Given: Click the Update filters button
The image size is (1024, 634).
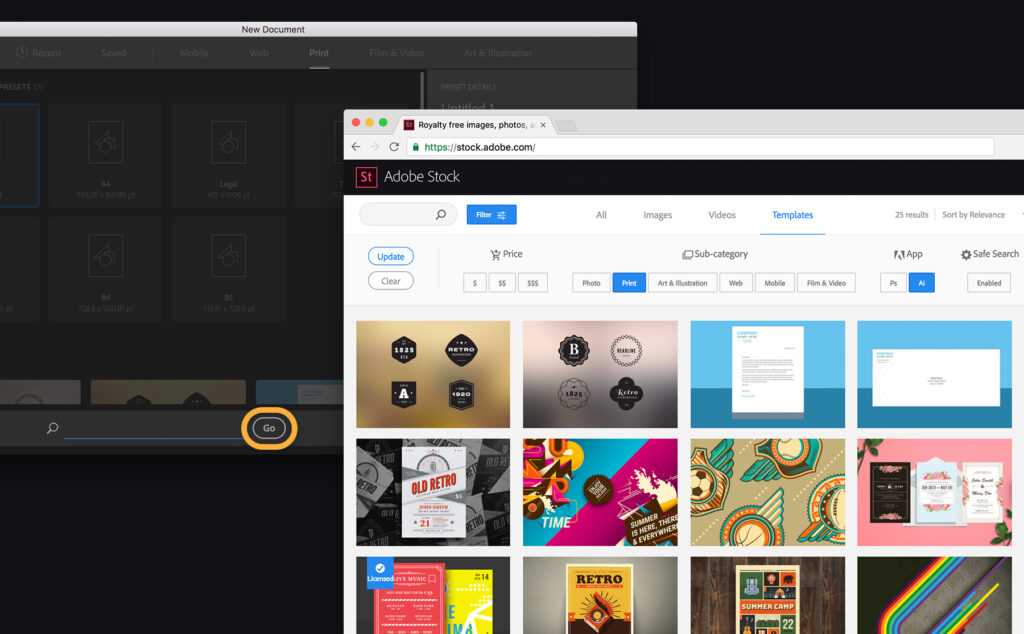Looking at the screenshot, I should 391,257.
